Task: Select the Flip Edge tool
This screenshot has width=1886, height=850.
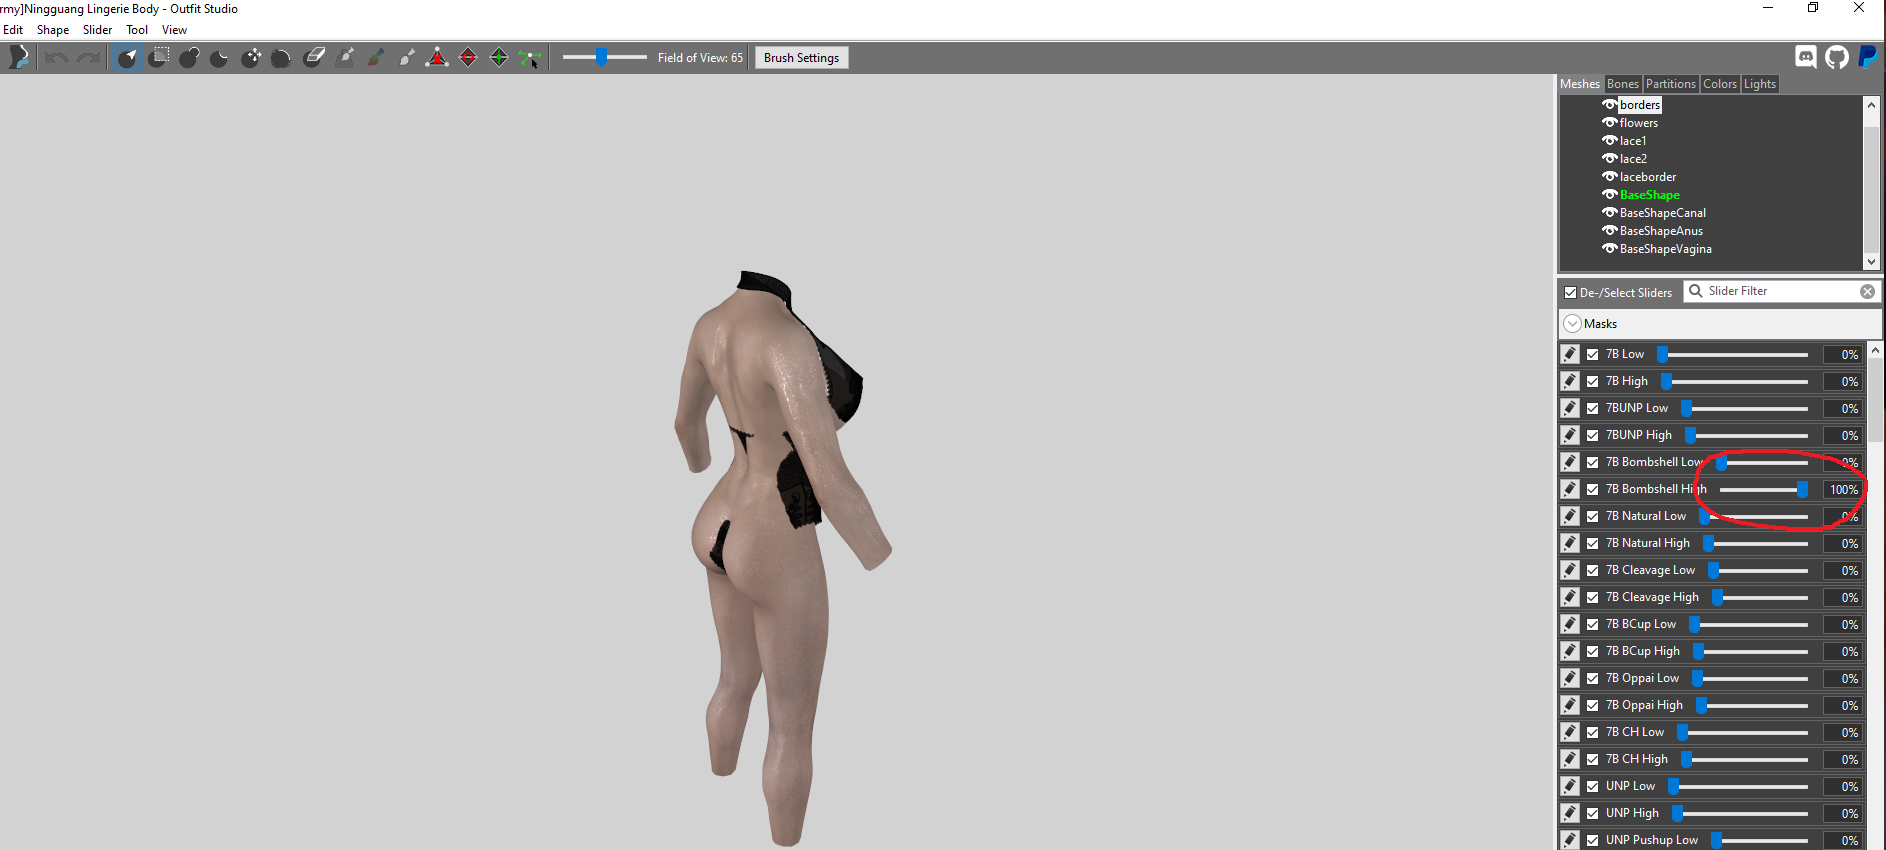Action: [468, 58]
